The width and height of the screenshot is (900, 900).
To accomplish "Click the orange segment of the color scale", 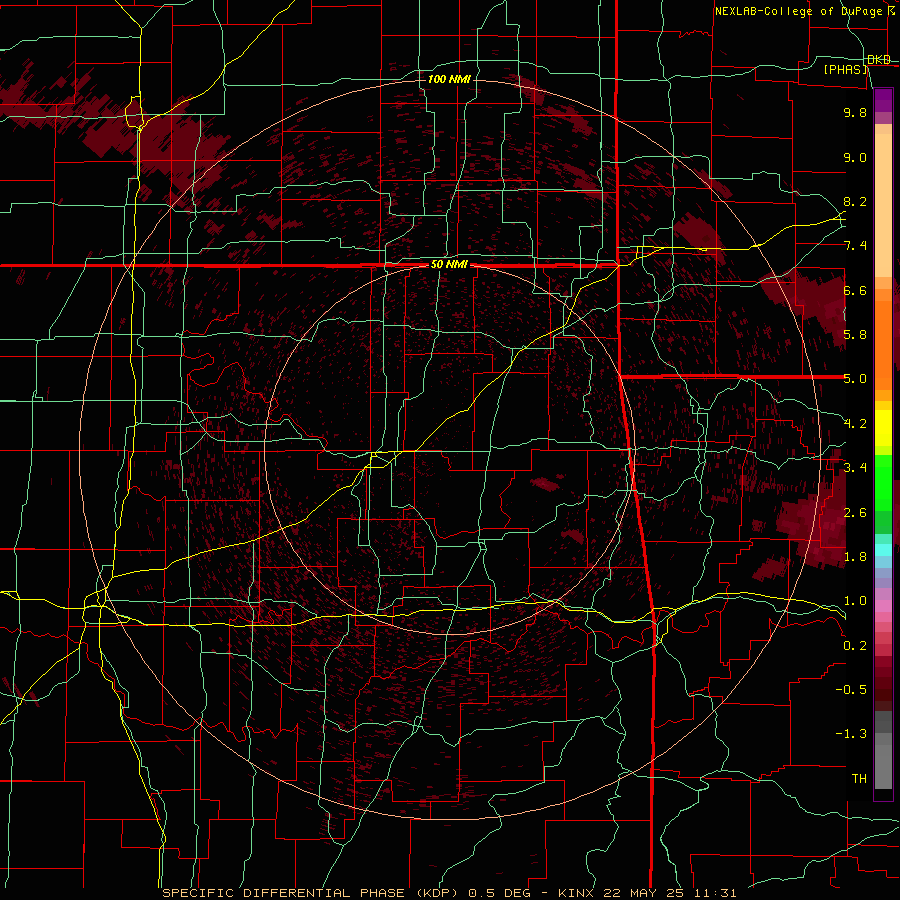I will 883,344.
